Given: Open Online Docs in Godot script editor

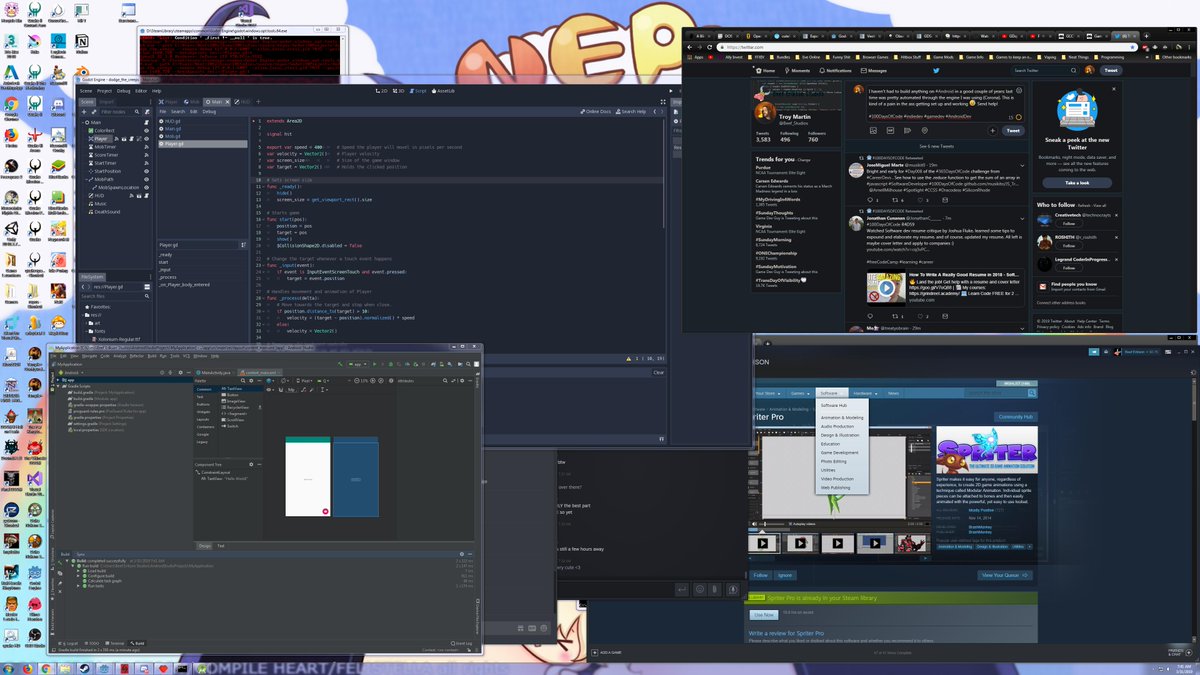Looking at the screenshot, I should 597,111.
